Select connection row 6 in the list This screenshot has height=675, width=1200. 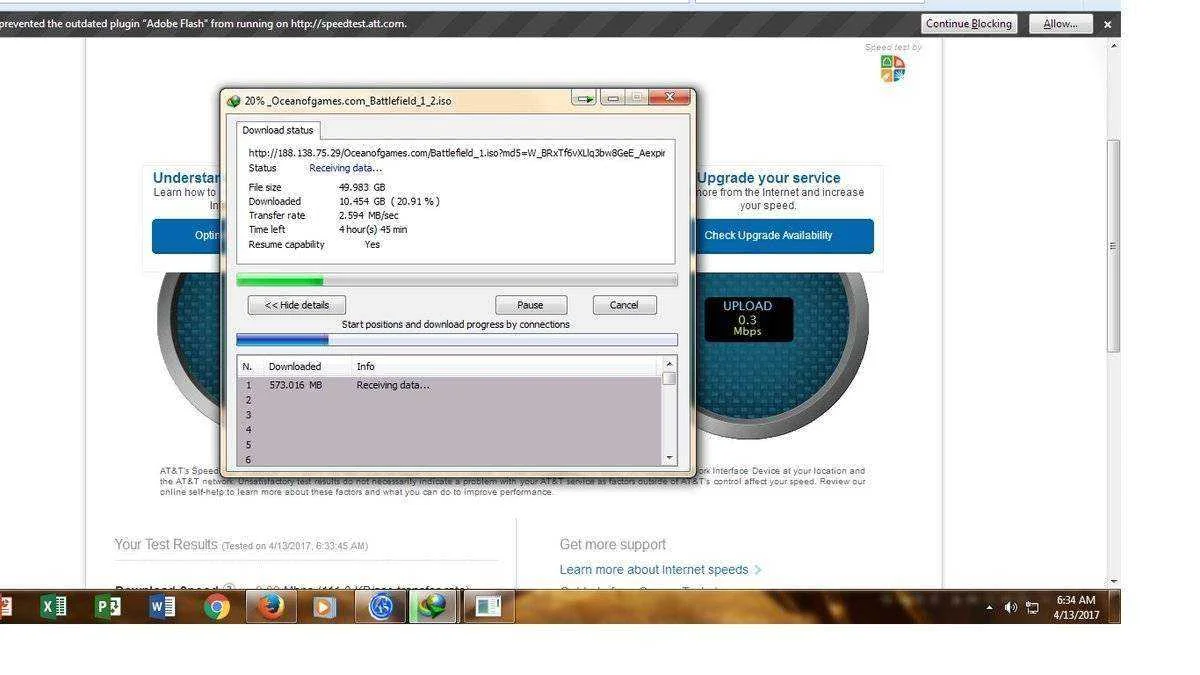click(449, 459)
